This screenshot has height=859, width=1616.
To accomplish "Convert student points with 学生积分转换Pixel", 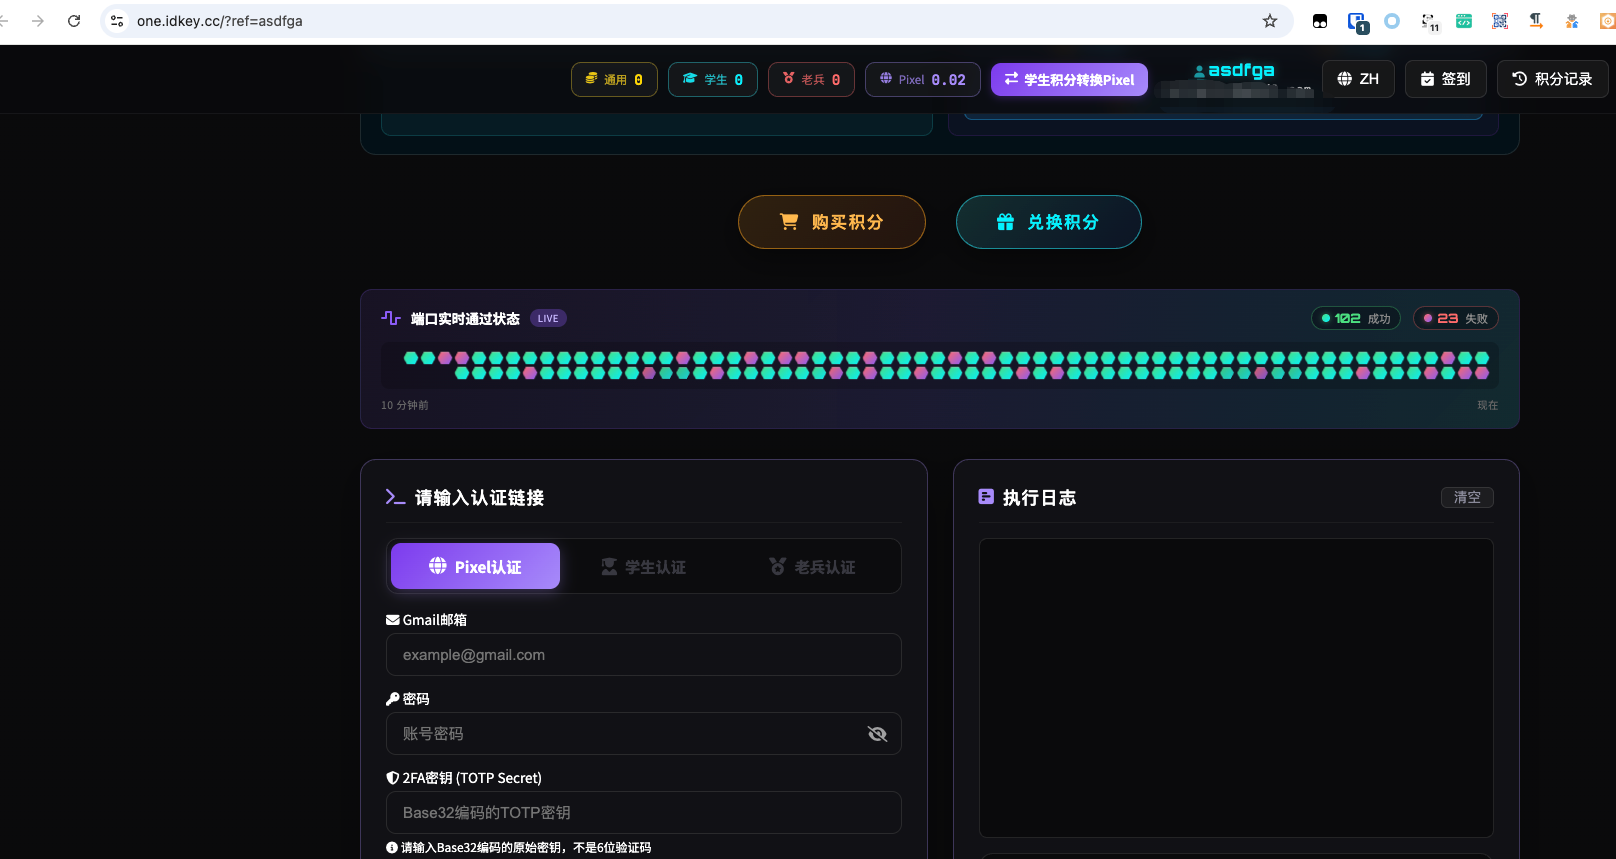I will pos(1069,79).
